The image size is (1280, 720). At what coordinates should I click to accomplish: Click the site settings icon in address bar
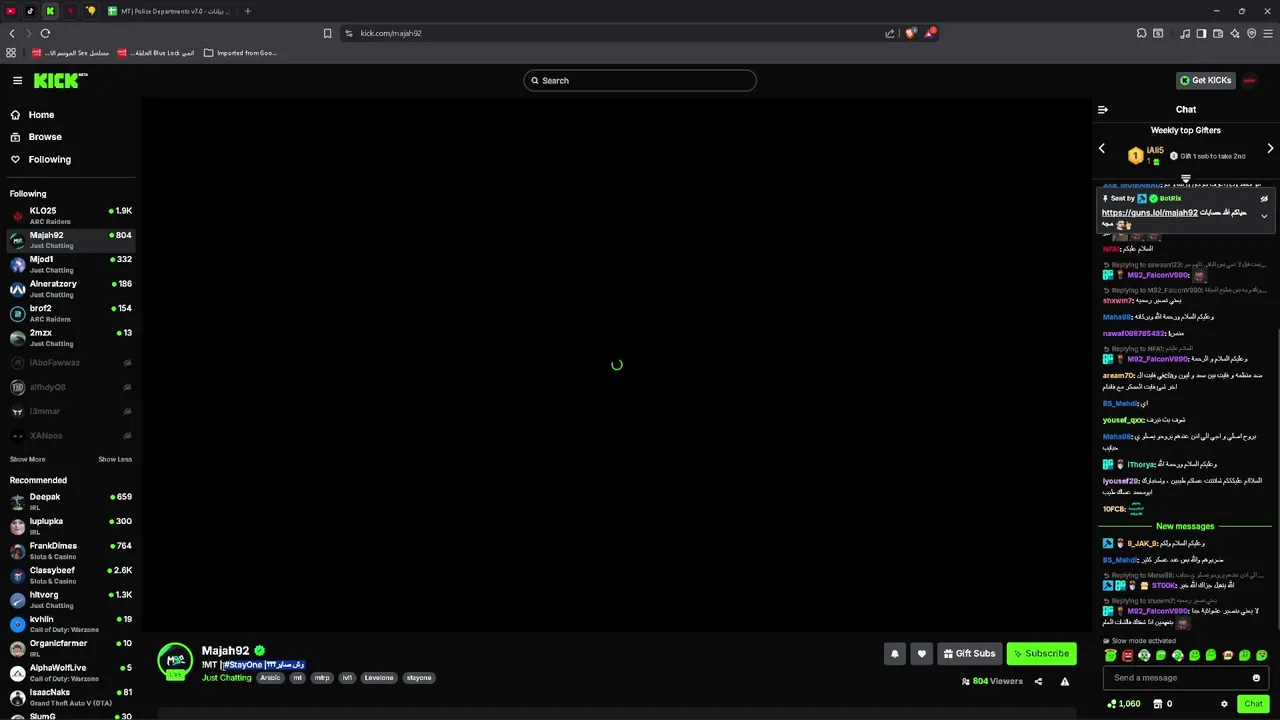coord(349,33)
